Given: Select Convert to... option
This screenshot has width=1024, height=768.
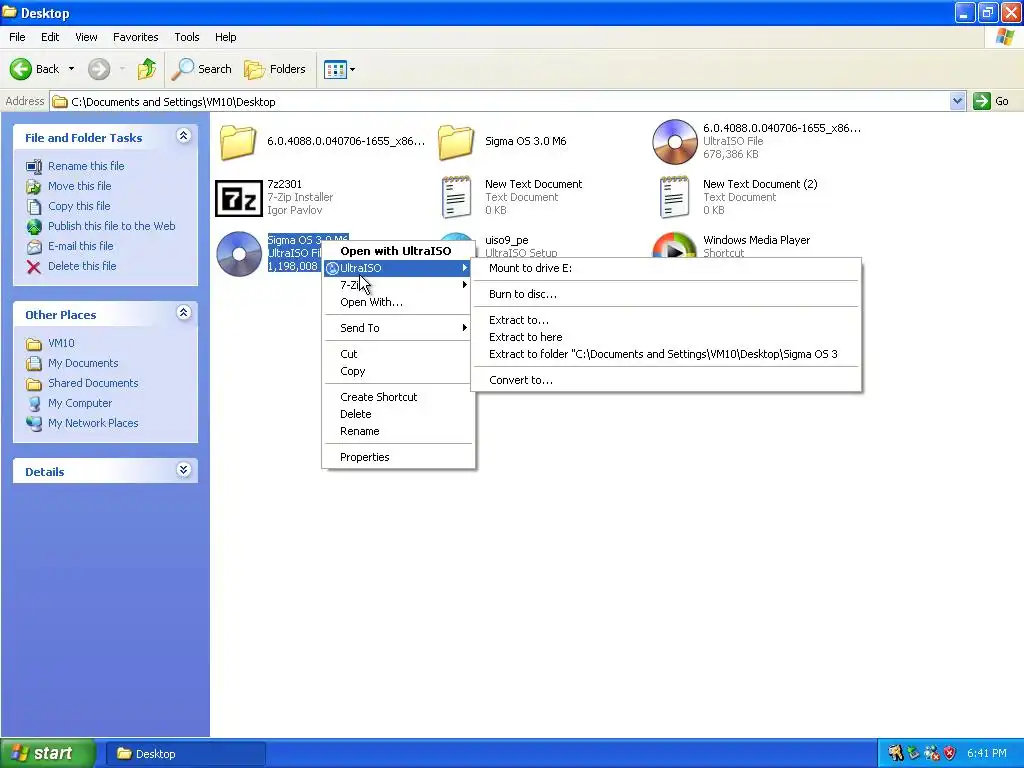Looking at the screenshot, I should click(666, 380).
